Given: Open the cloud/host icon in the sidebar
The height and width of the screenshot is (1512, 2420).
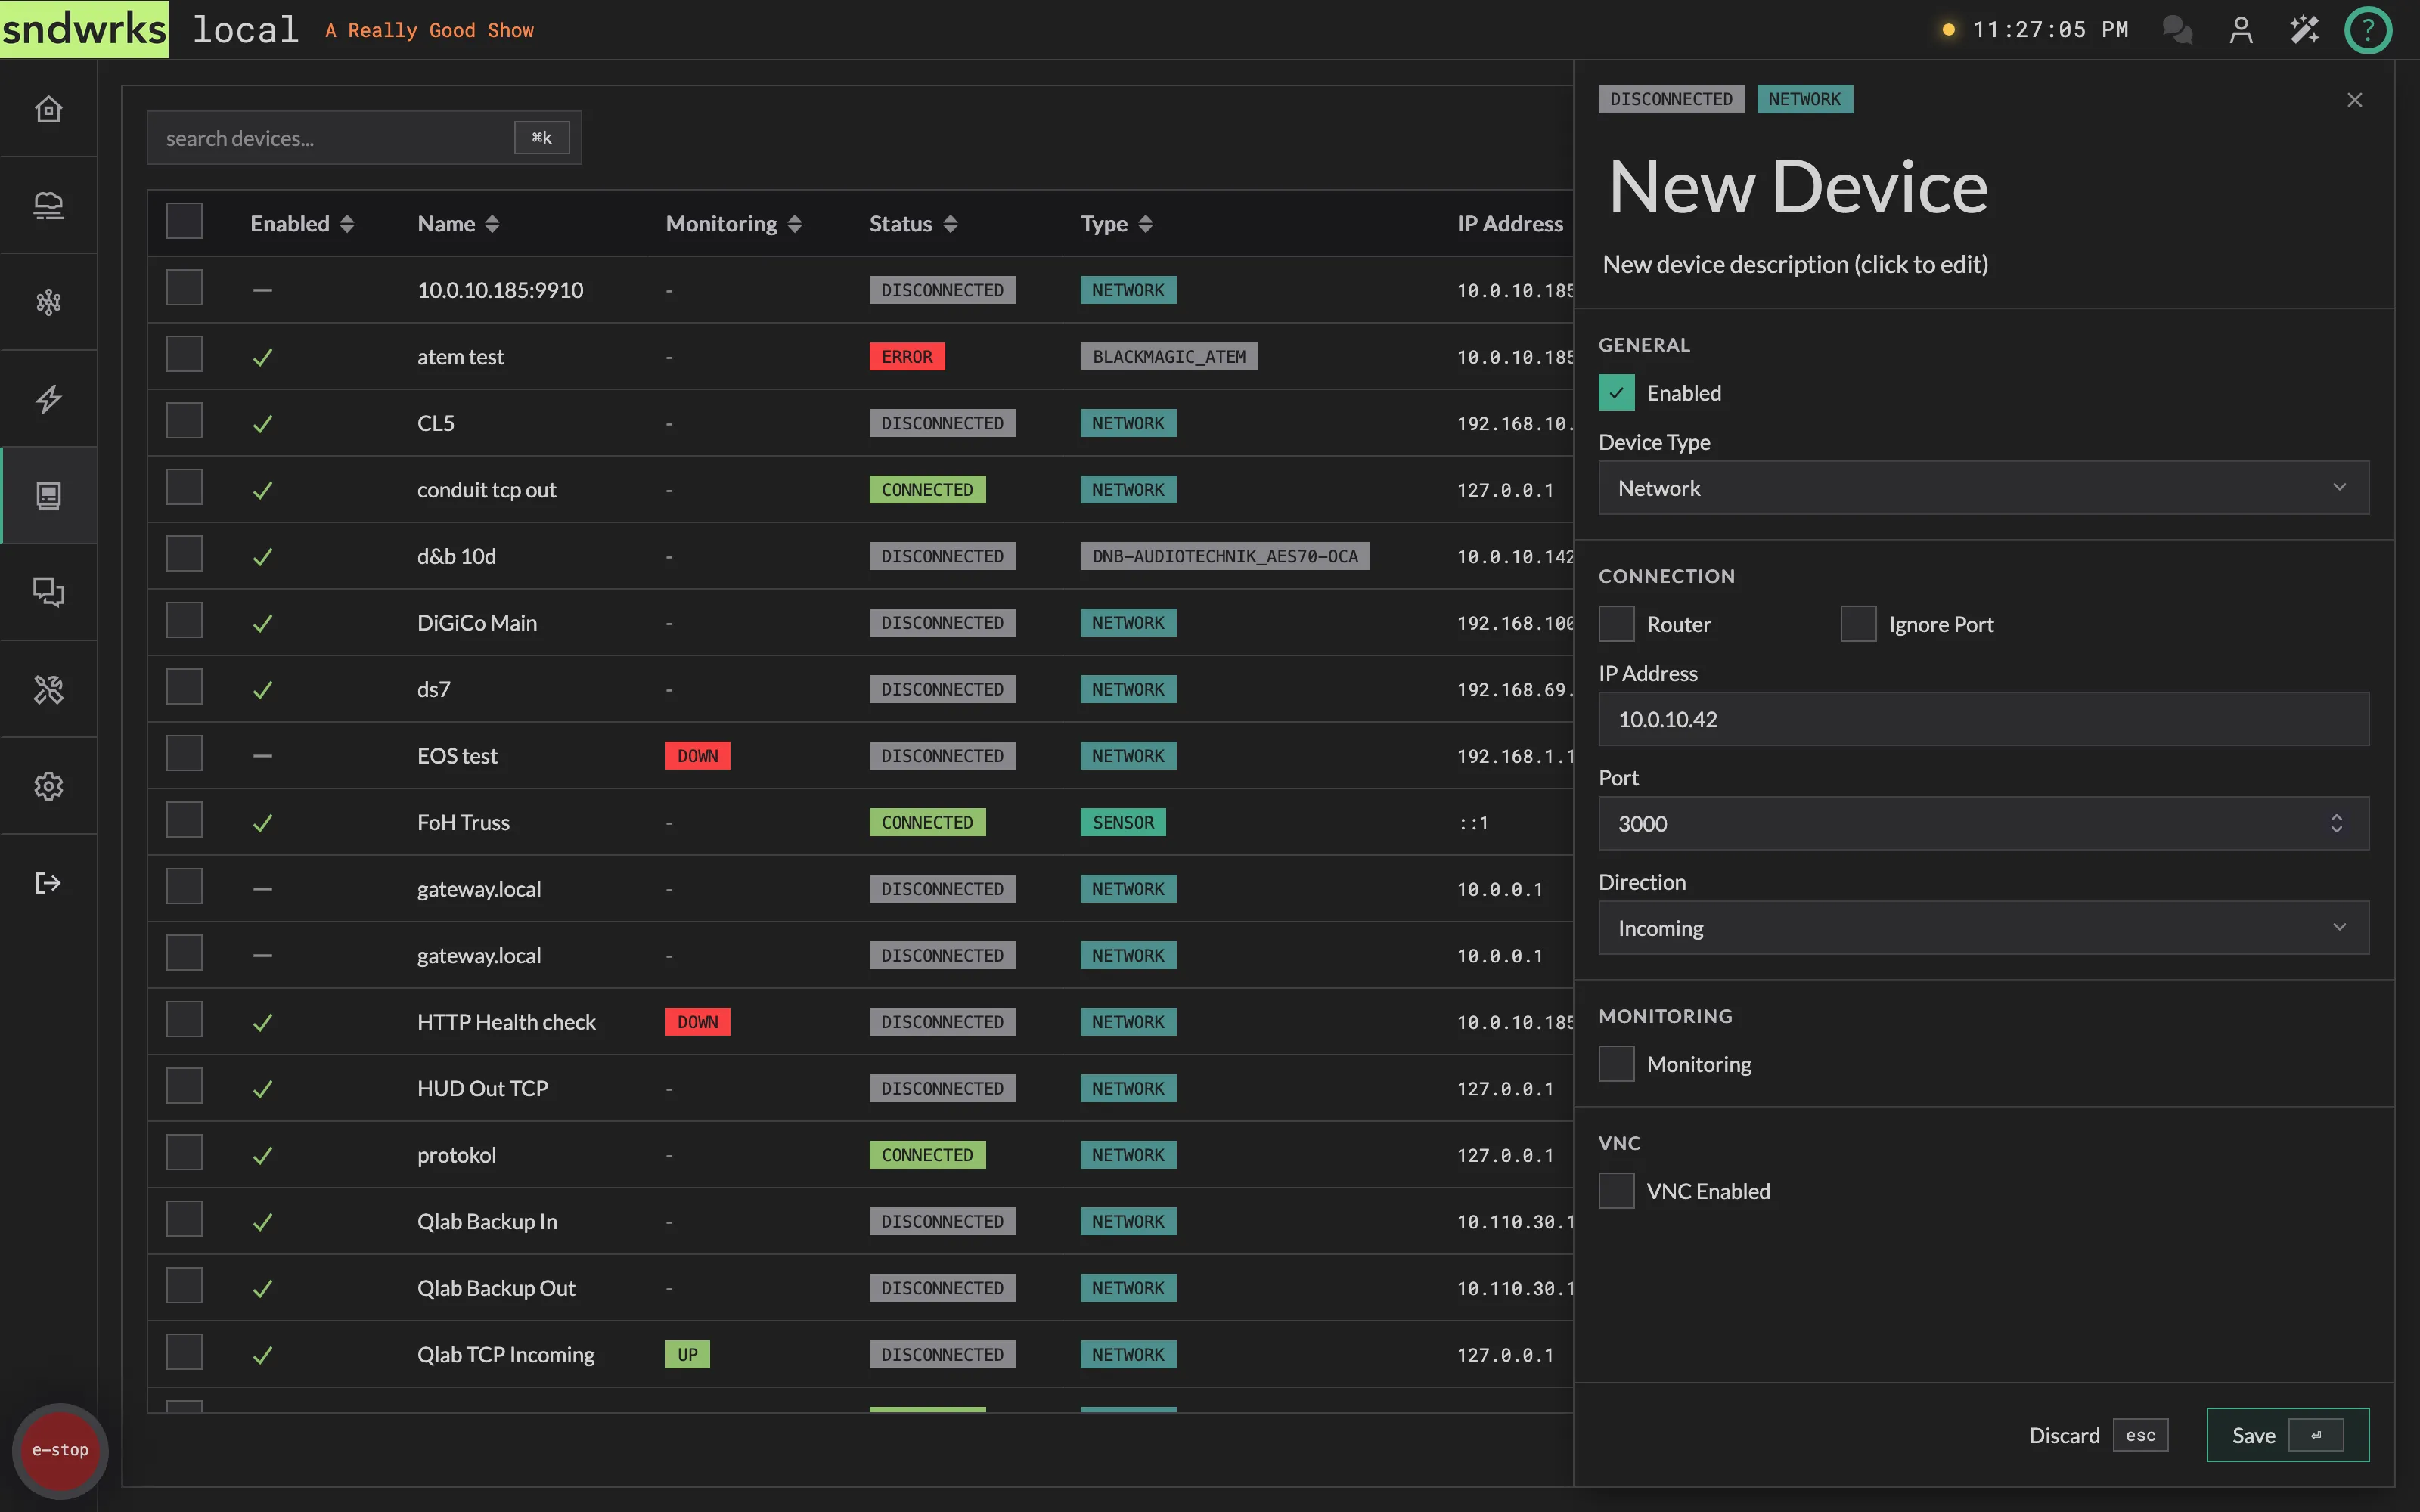Looking at the screenshot, I should [x=48, y=206].
